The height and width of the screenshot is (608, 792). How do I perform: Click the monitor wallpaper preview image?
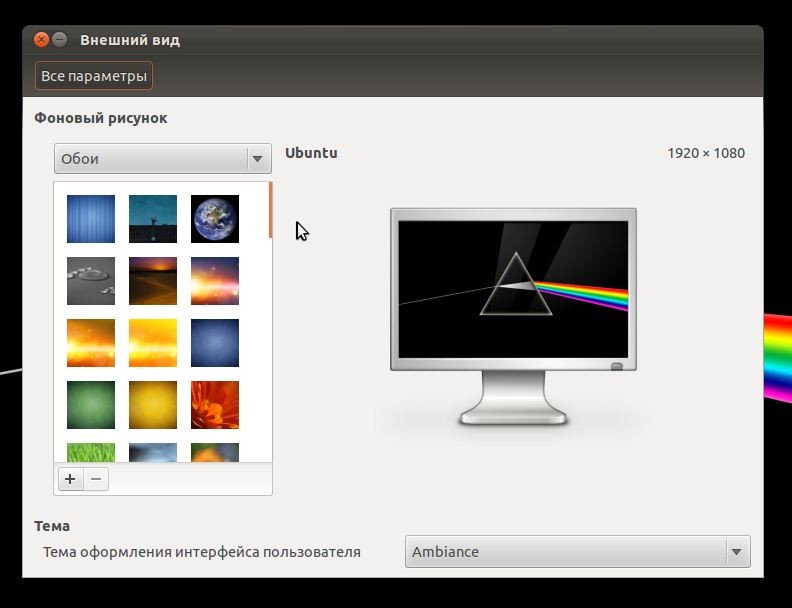pos(513,289)
